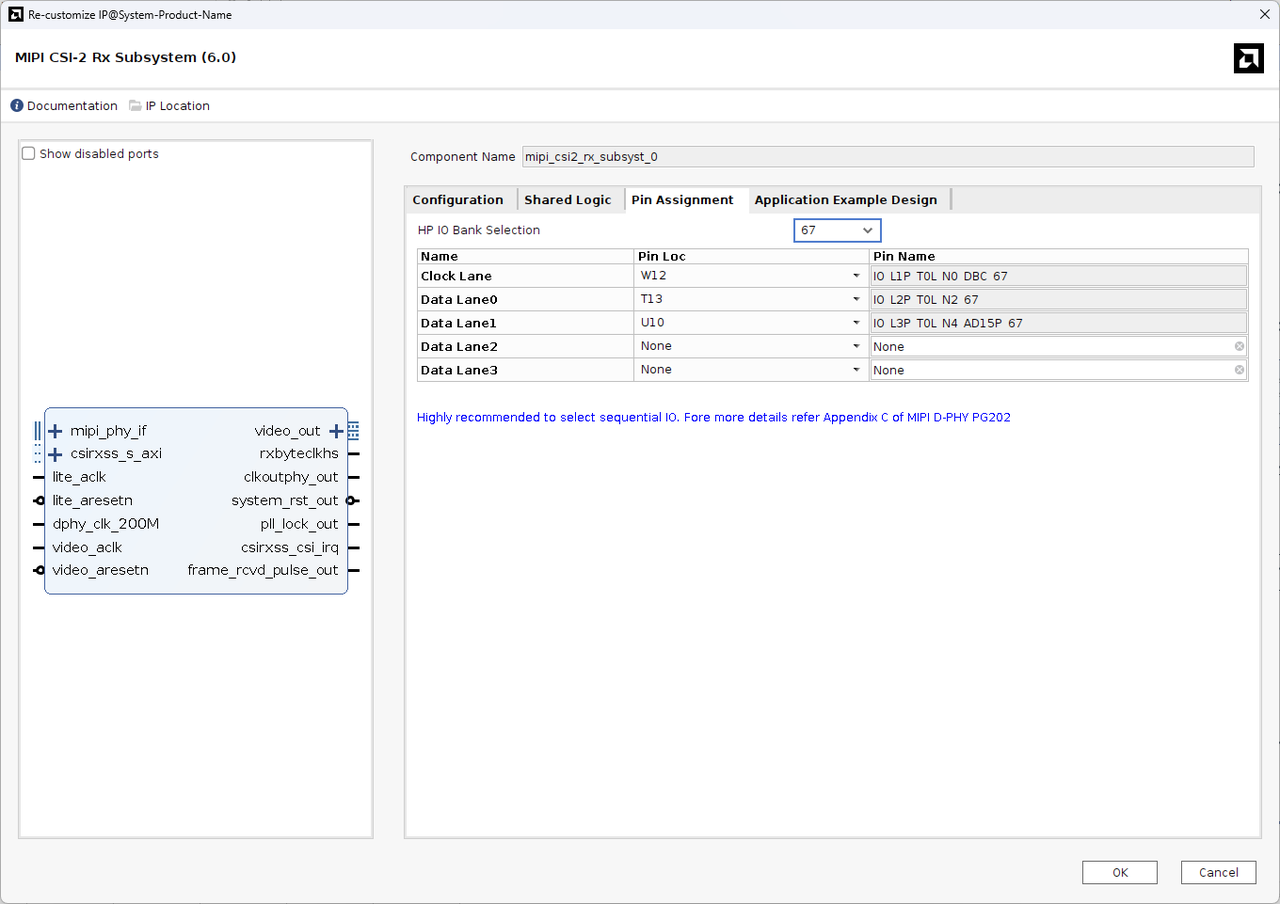
Task: Clear the Data Lane2 pin name field
Action: (1239, 346)
